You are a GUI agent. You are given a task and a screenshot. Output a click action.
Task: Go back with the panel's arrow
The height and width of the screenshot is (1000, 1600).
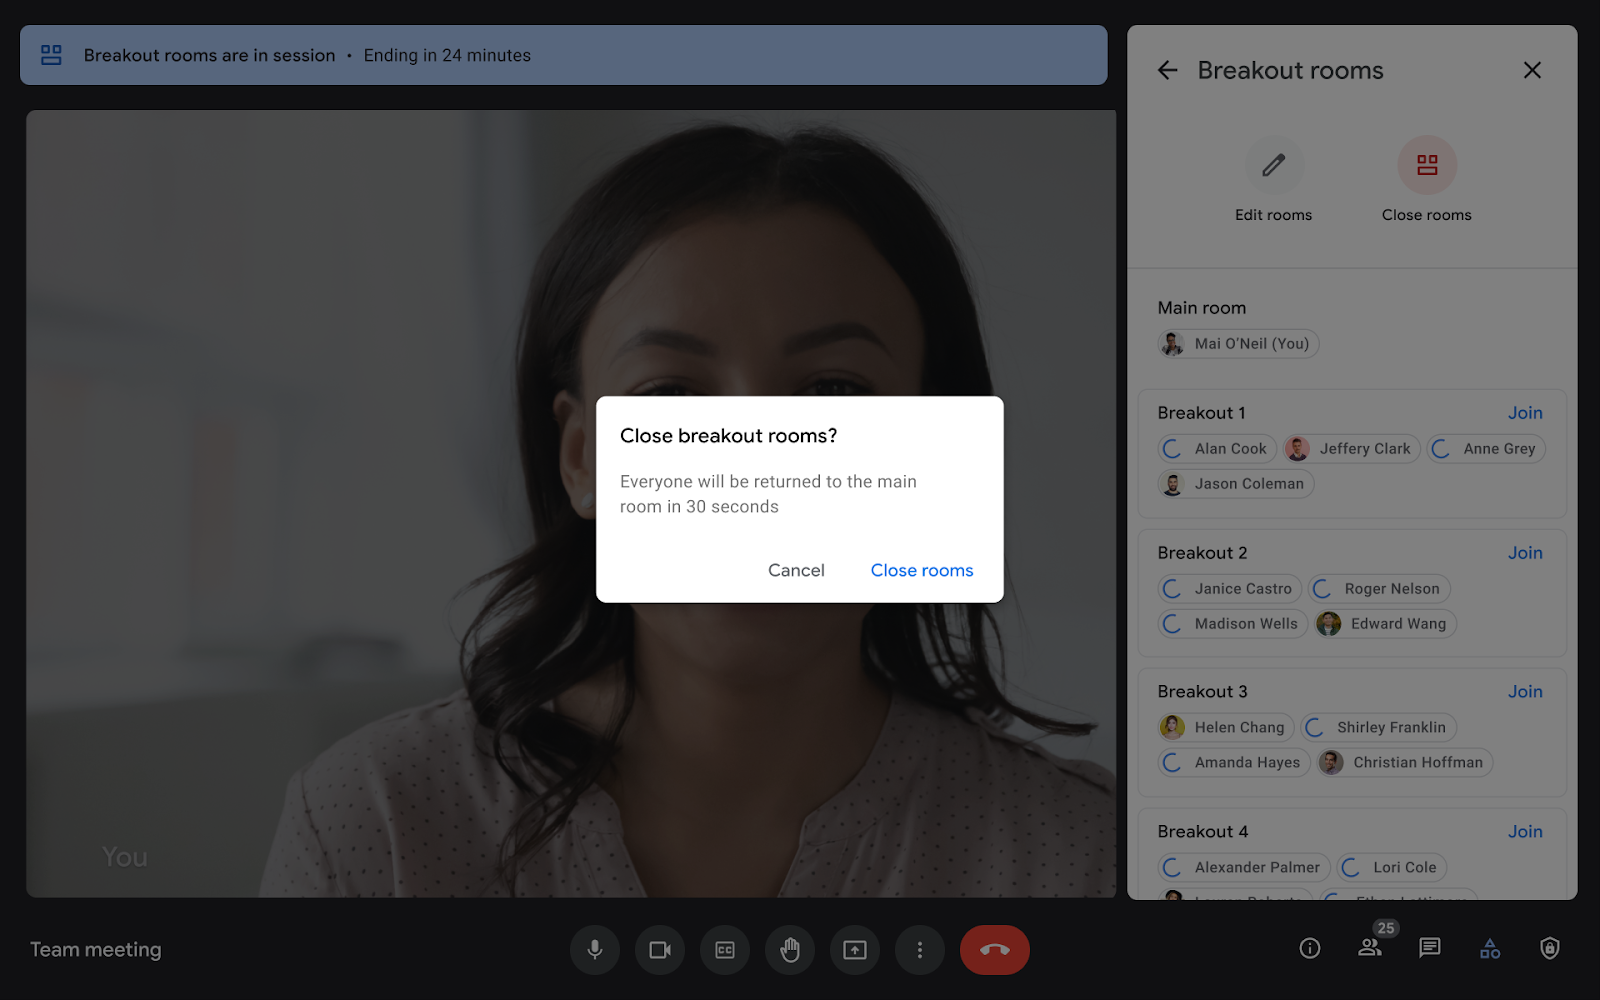tap(1168, 70)
